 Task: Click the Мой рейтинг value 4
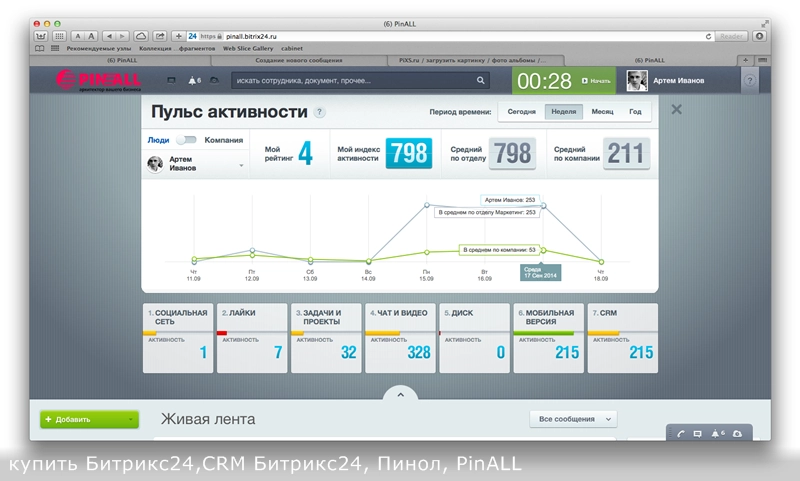(305, 153)
